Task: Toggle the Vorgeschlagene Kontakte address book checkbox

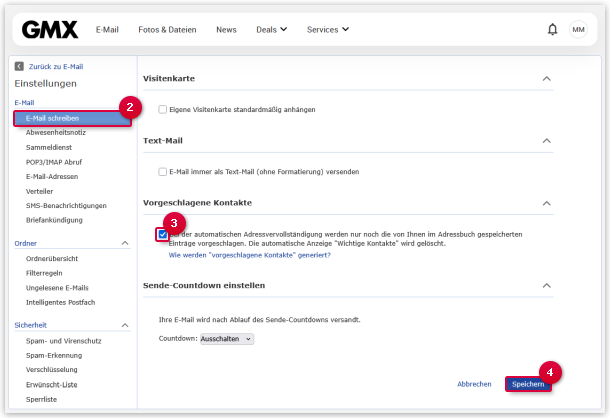Action: click(163, 234)
